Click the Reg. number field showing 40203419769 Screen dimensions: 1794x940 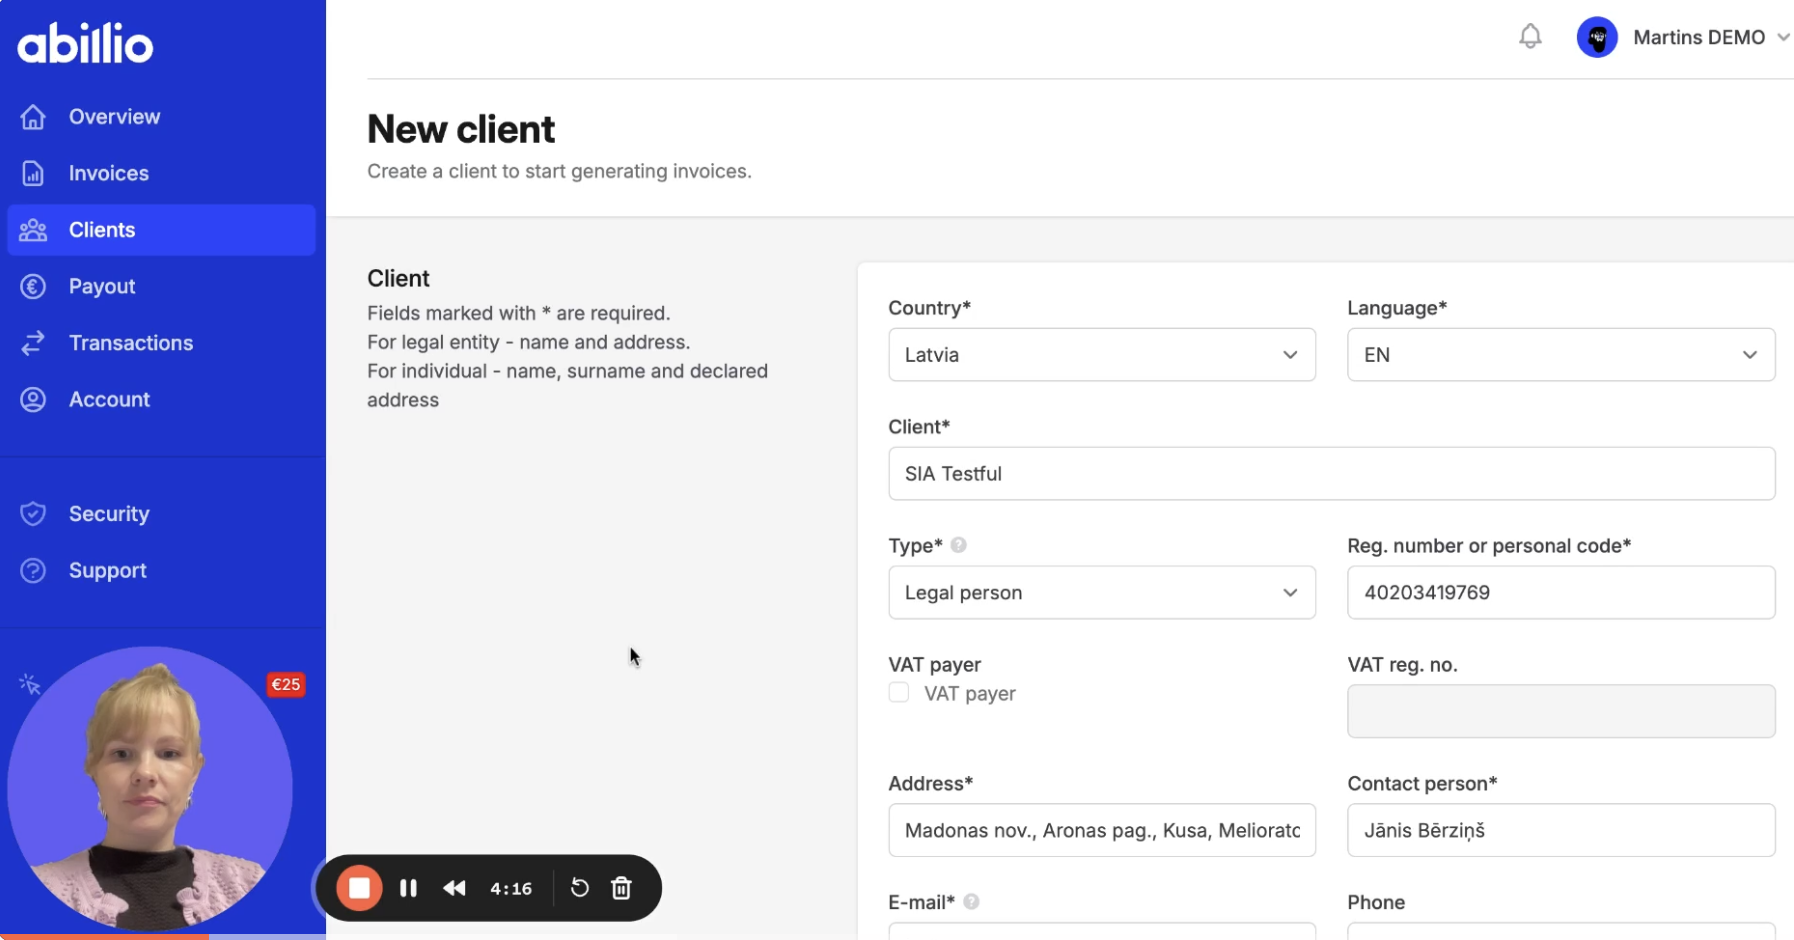pos(1561,593)
